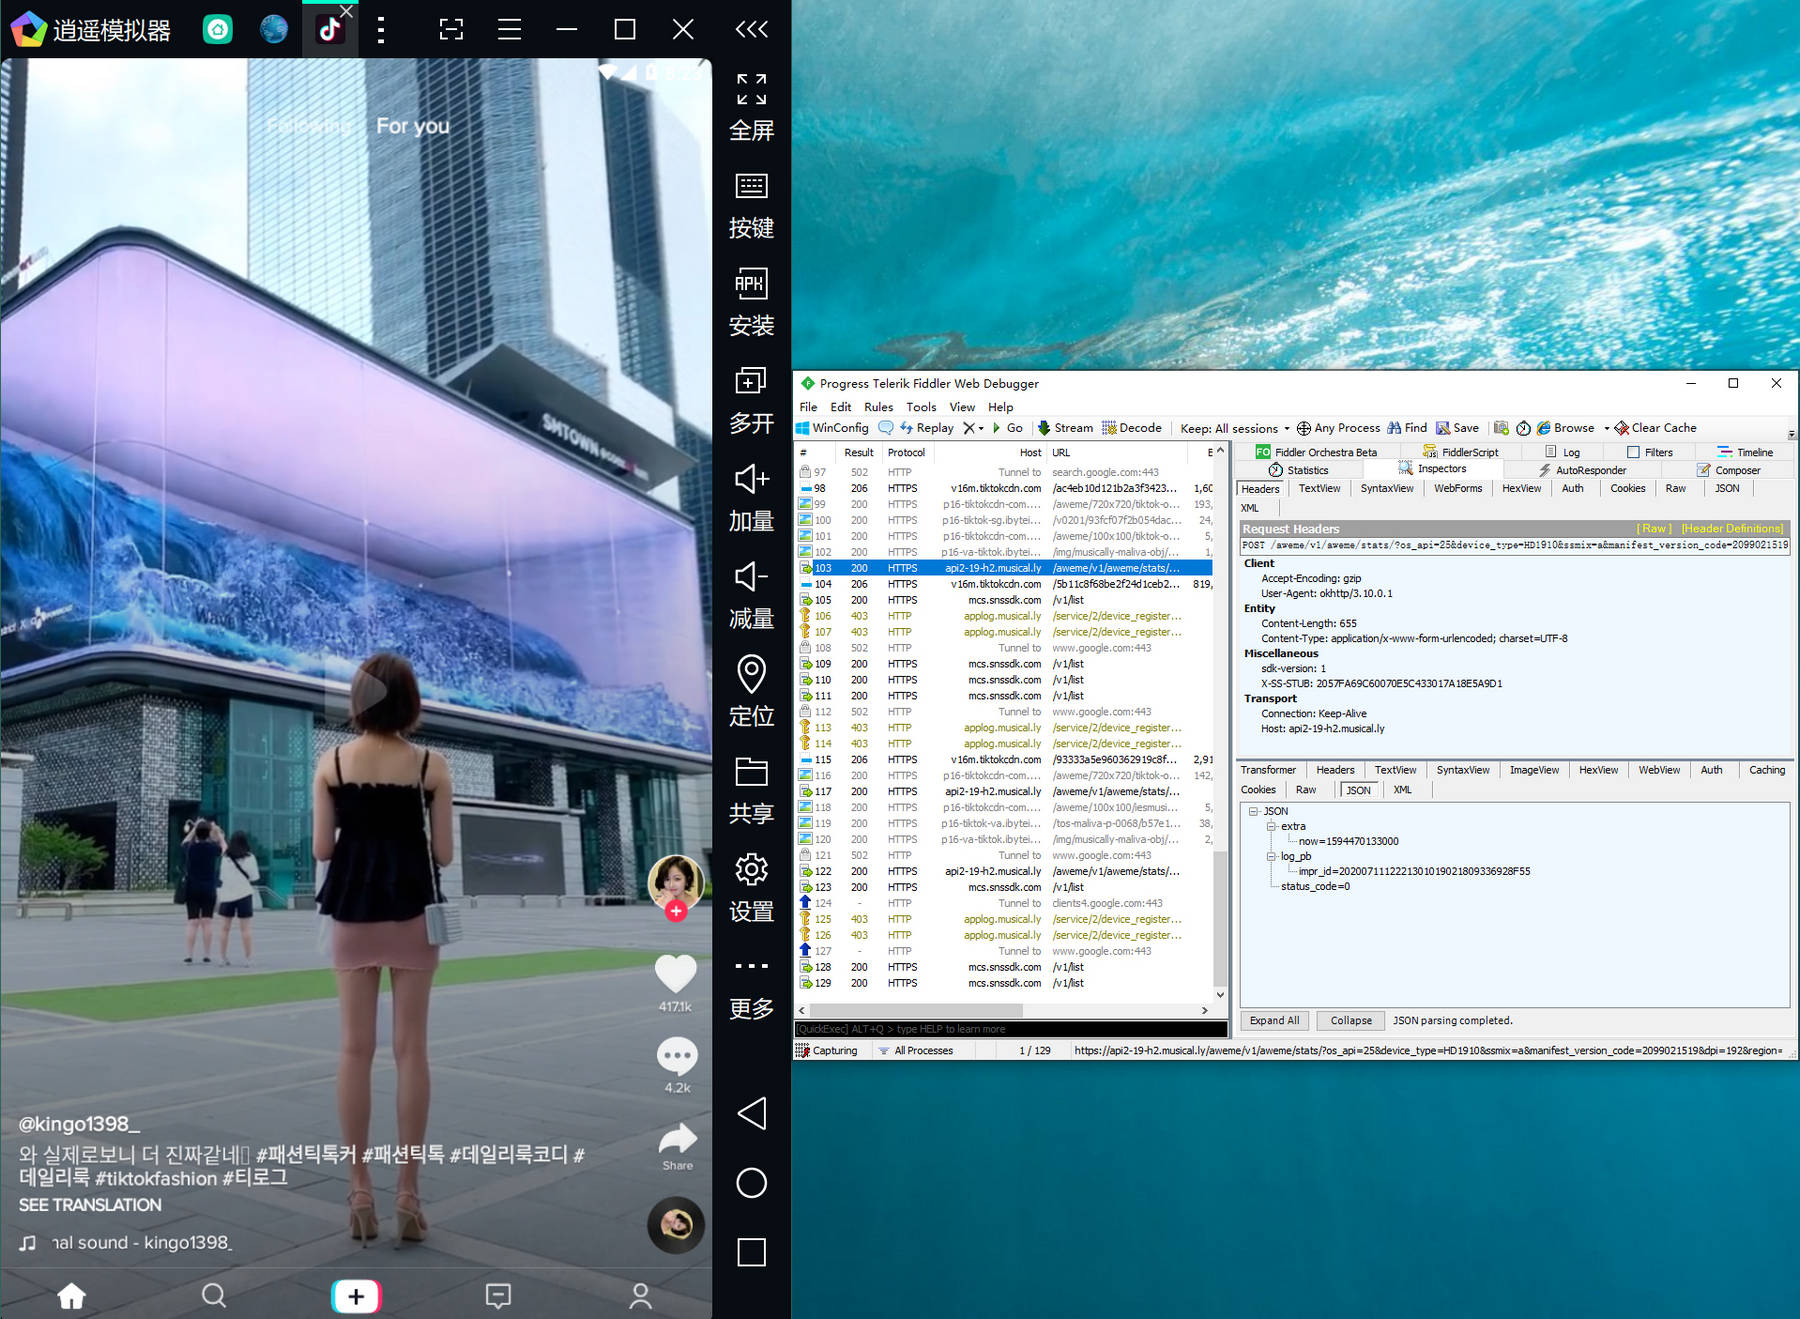Collapse the extra JSON tree node
This screenshot has width=1800, height=1319.
pyautogui.click(x=1271, y=826)
